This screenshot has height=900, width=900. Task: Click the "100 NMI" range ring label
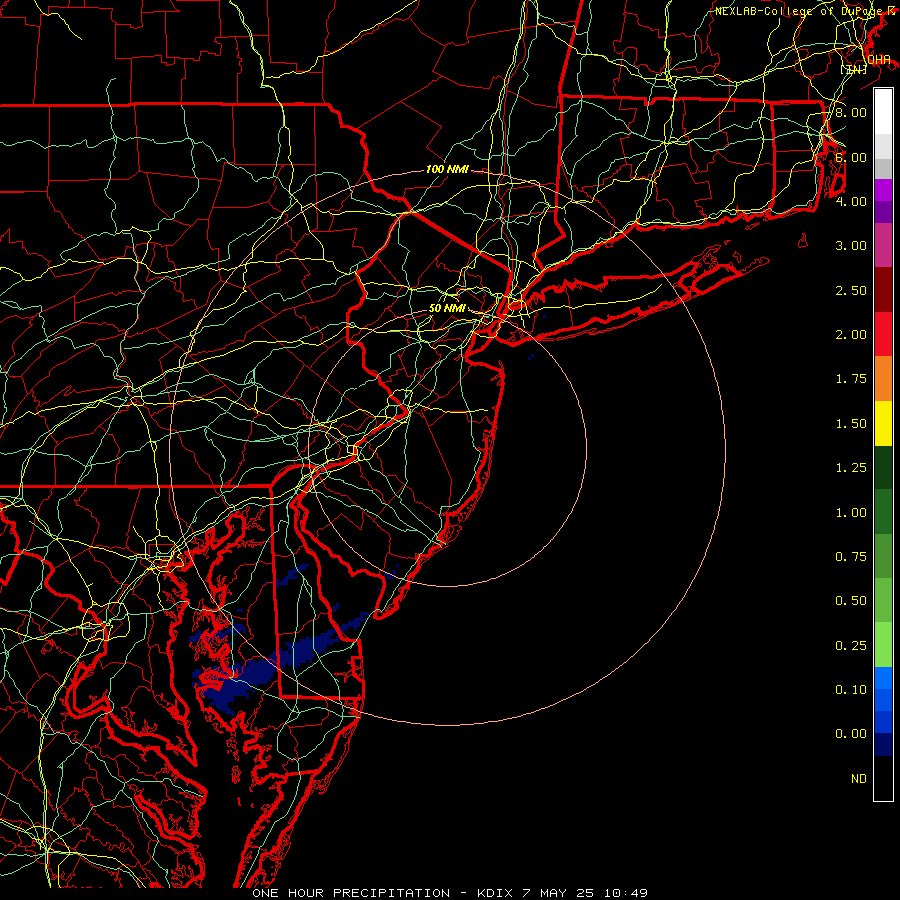[x=447, y=169]
